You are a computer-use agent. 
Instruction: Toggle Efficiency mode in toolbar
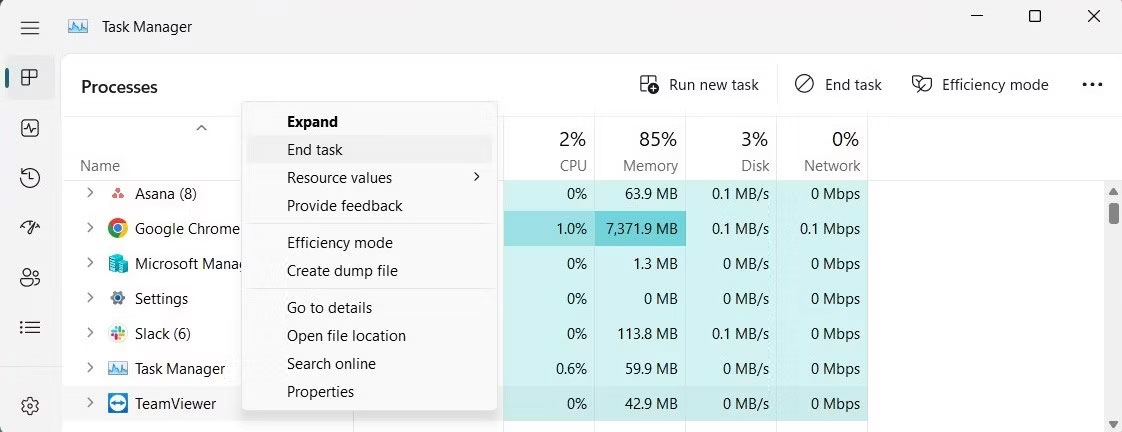980,85
